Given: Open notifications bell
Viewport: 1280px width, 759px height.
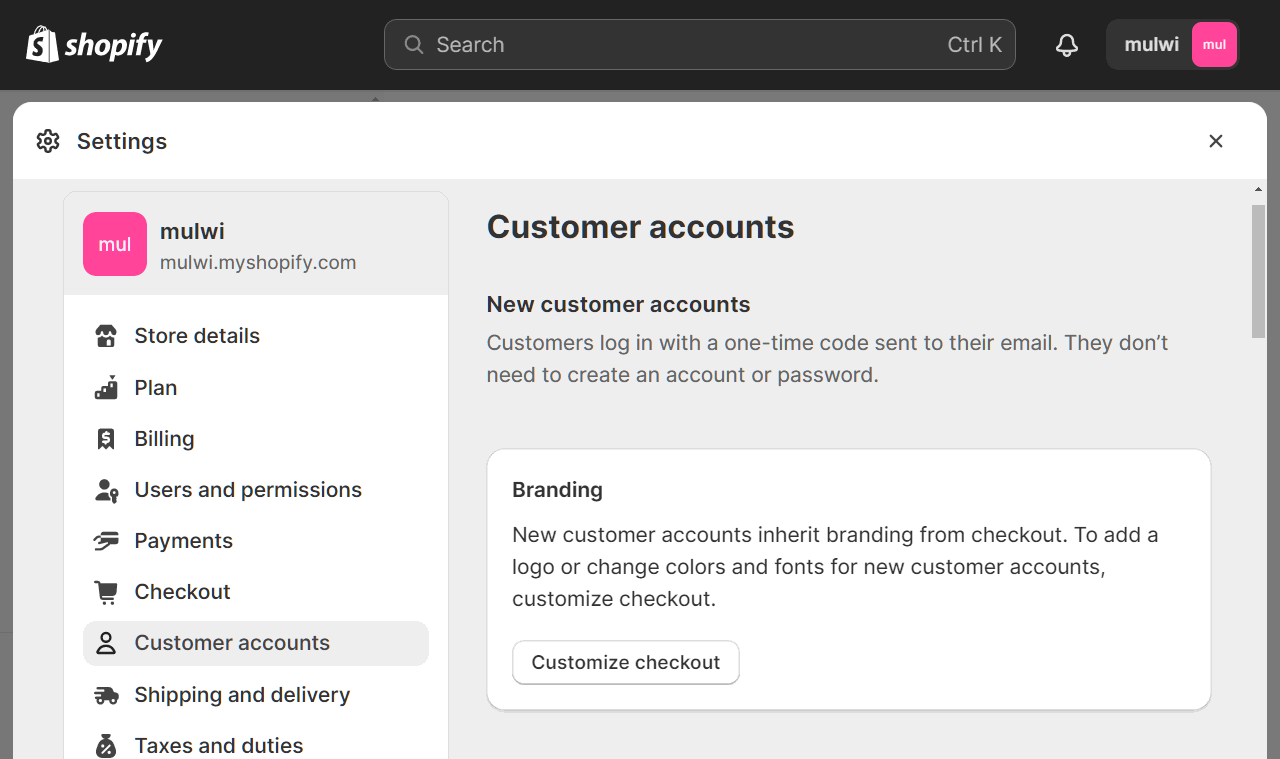Looking at the screenshot, I should pos(1067,45).
